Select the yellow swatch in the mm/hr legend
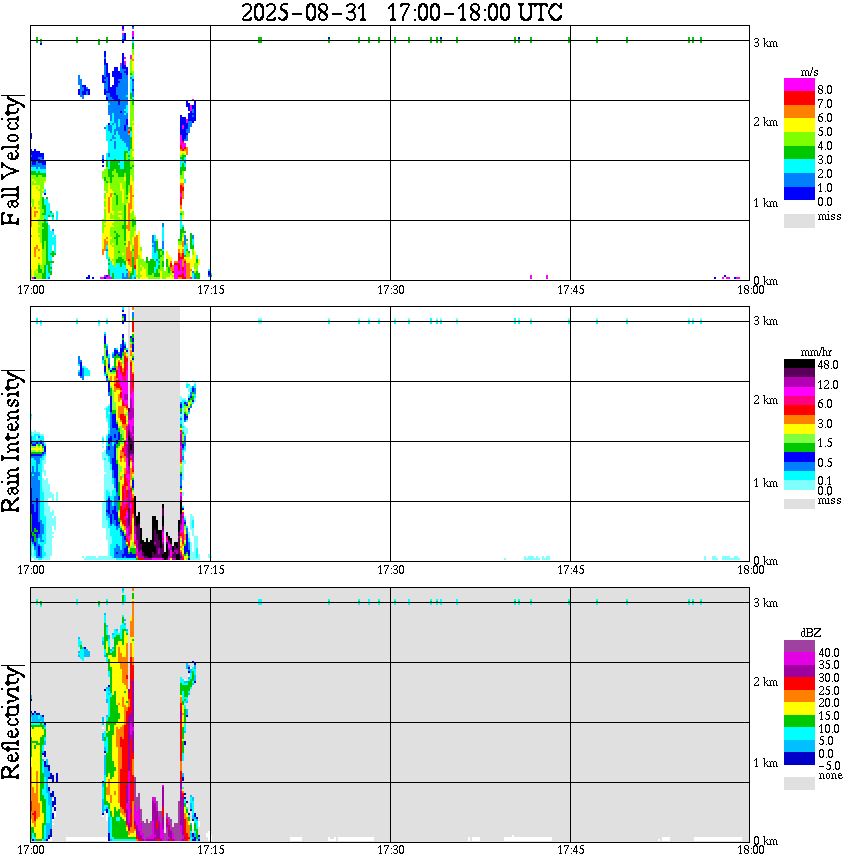This screenshot has width=850, height=868. point(799,429)
